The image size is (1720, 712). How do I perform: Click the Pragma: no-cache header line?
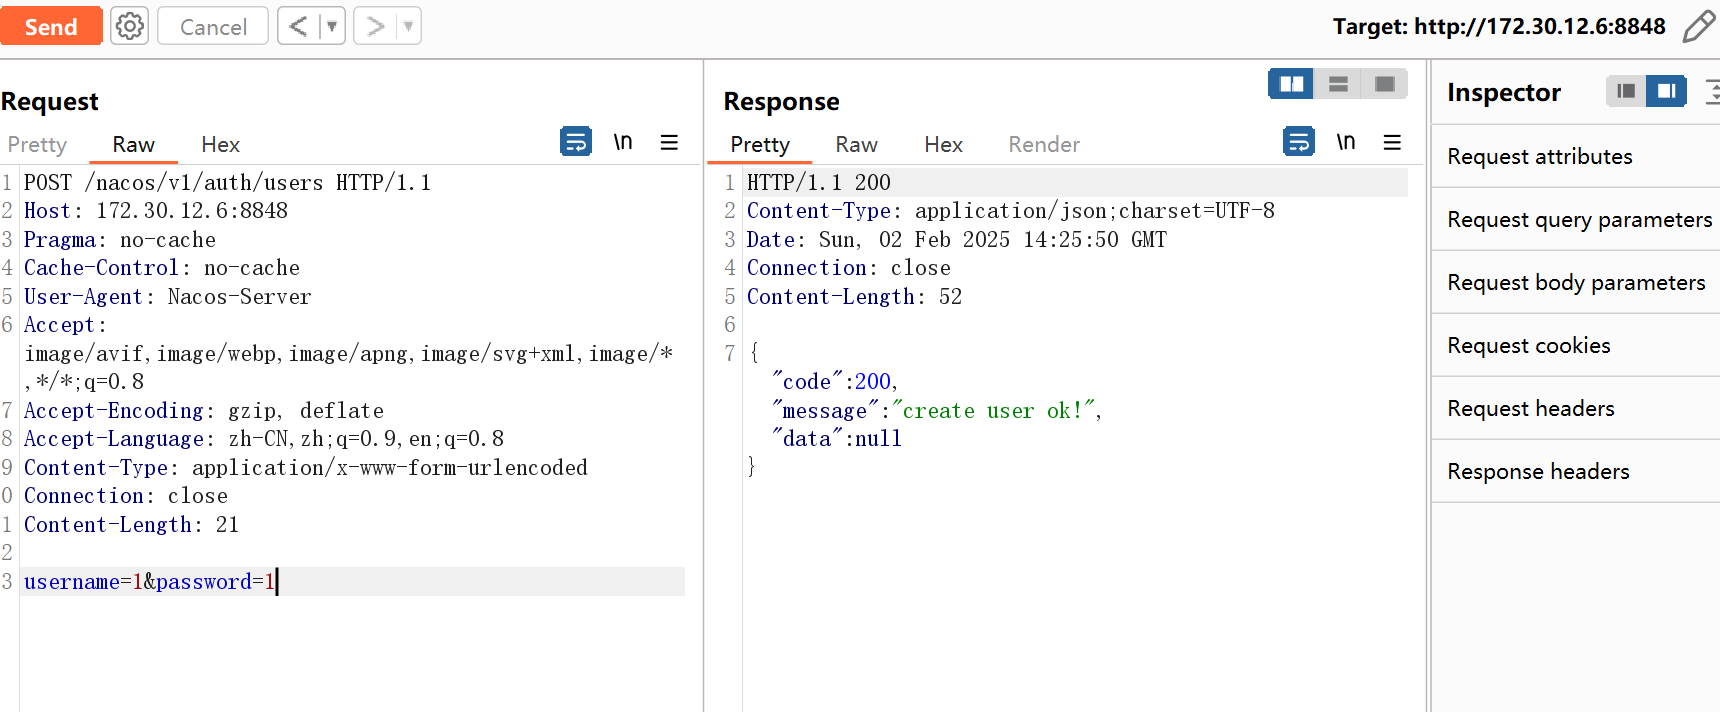coord(120,240)
